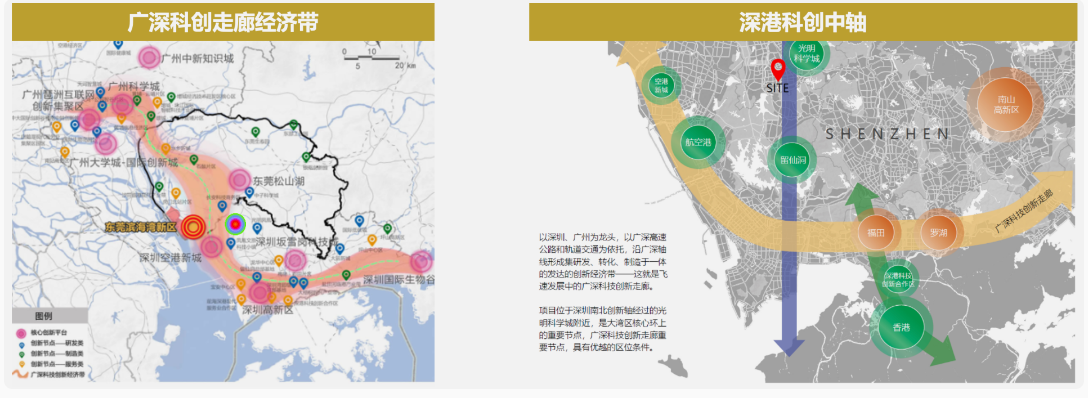Click the 深圳坂雪岗科技城 label
1088x398 pixels.
pyautogui.click(x=296, y=241)
